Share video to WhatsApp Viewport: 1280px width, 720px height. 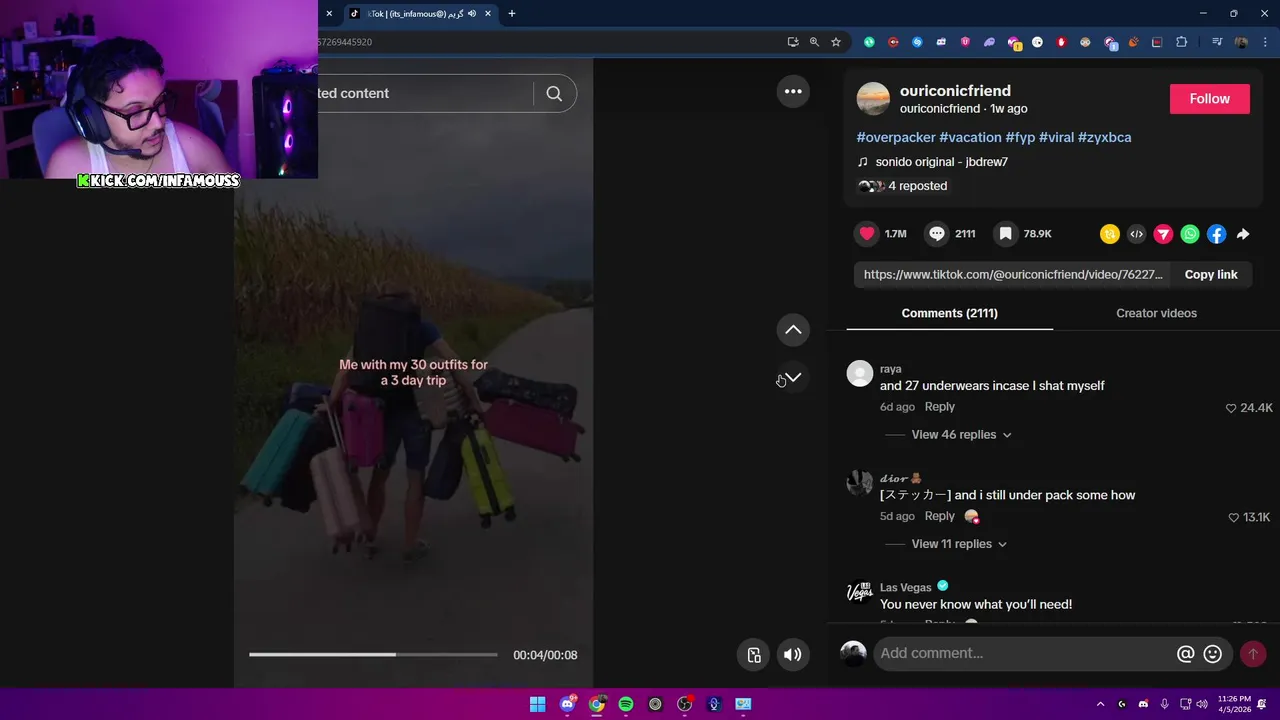pos(1190,234)
